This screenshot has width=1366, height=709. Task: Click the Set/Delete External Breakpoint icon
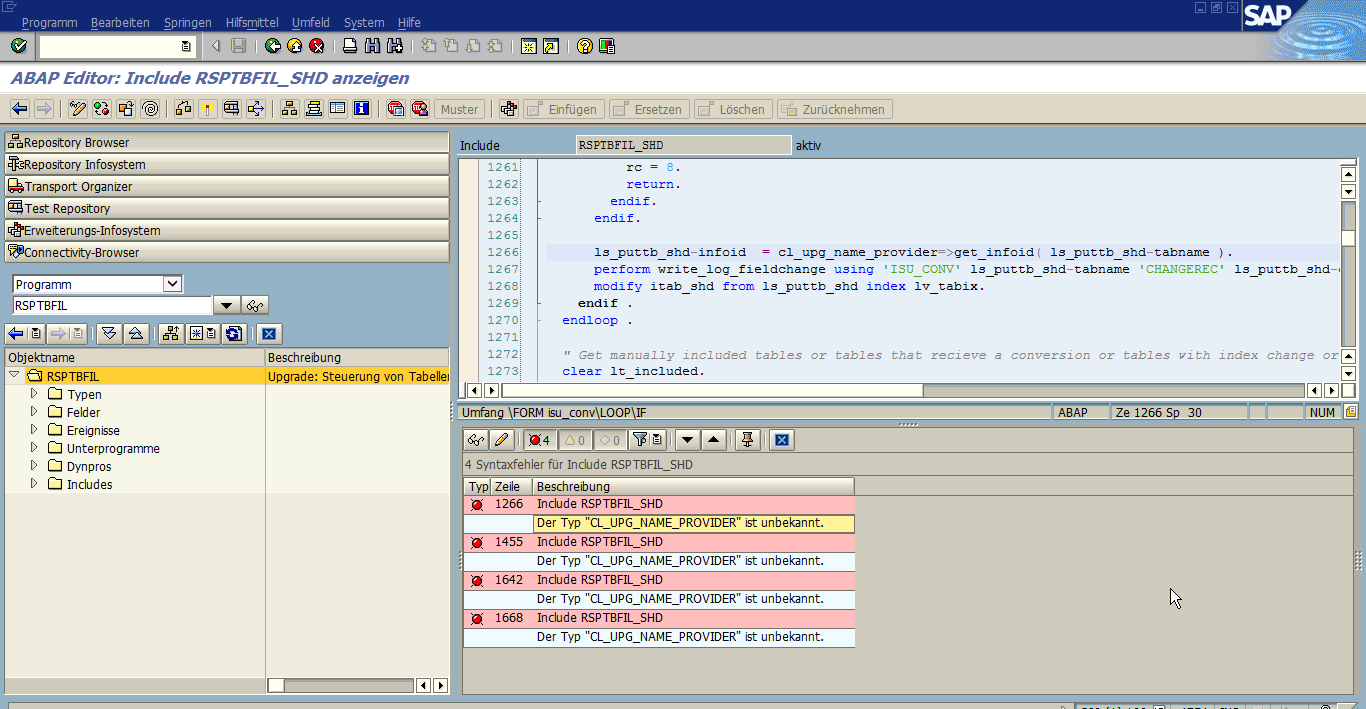pyautogui.click(x=420, y=109)
